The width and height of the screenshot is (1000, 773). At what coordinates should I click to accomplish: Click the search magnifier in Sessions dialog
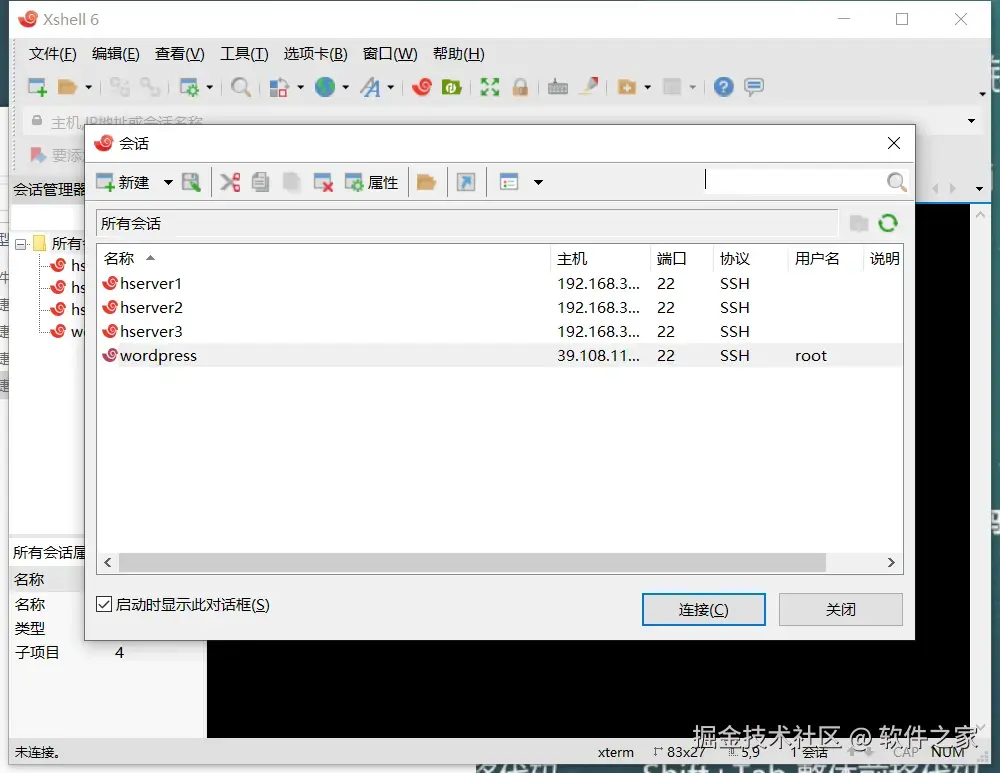(x=896, y=182)
